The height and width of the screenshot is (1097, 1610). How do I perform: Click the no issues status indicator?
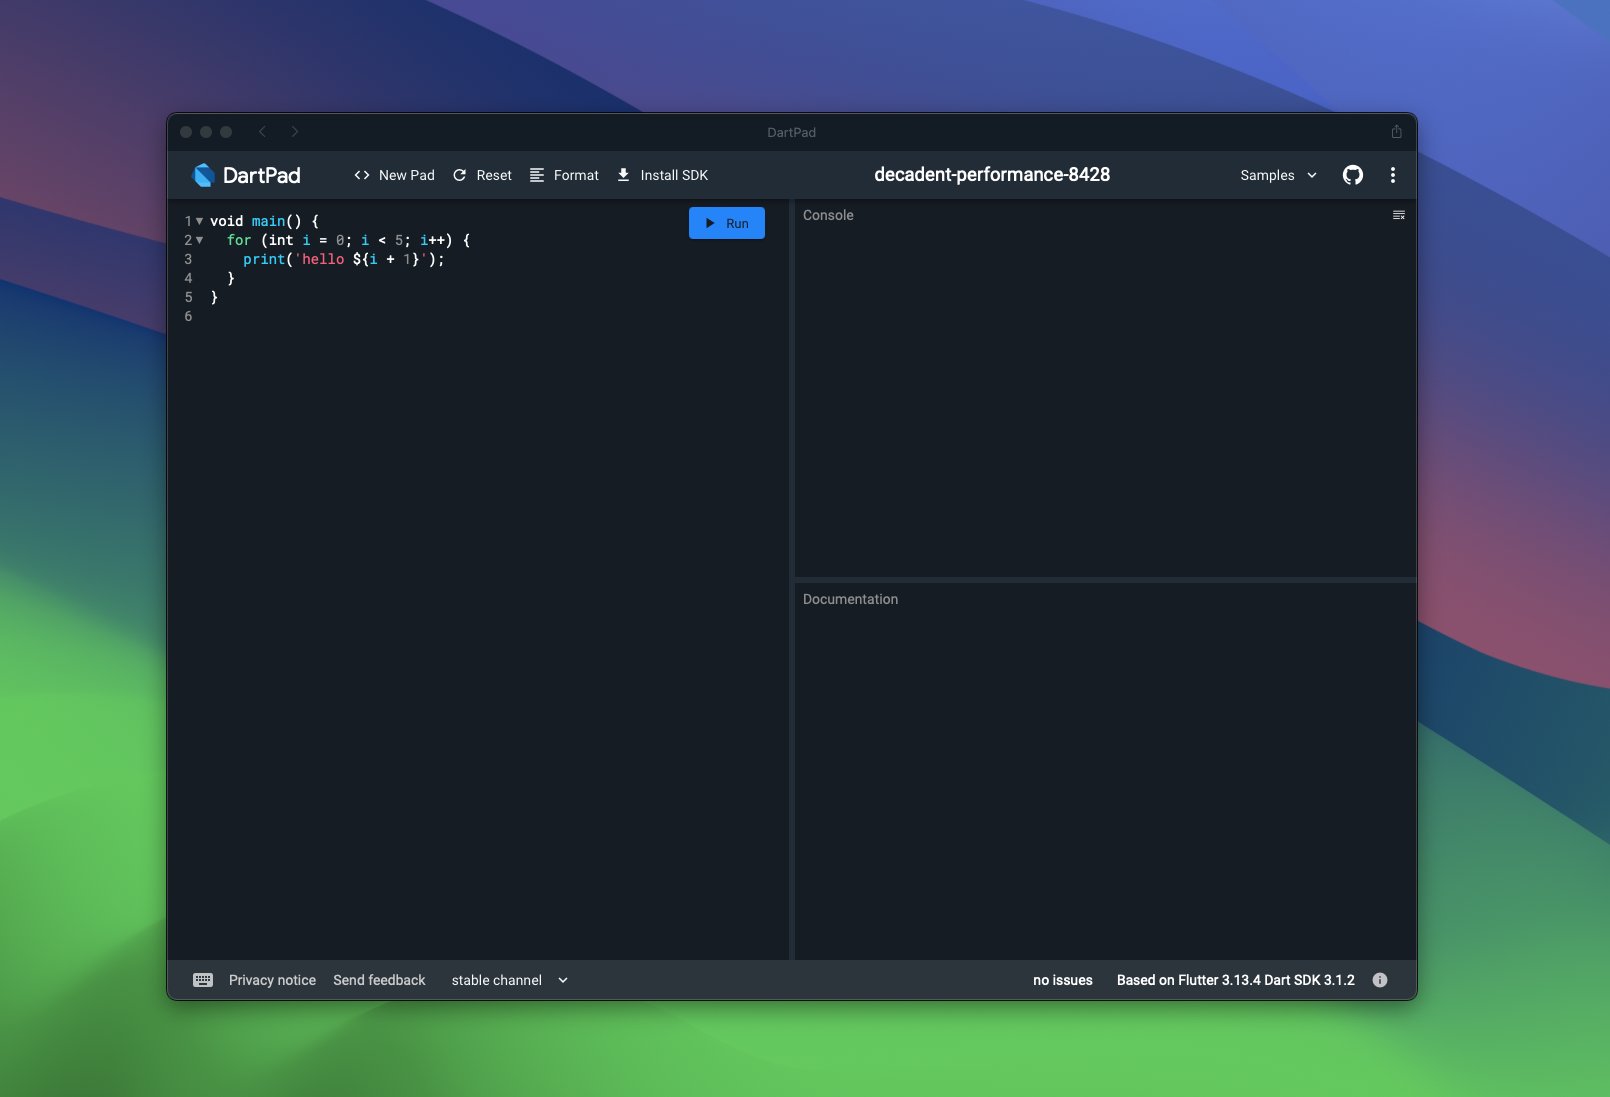point(1062,980)
